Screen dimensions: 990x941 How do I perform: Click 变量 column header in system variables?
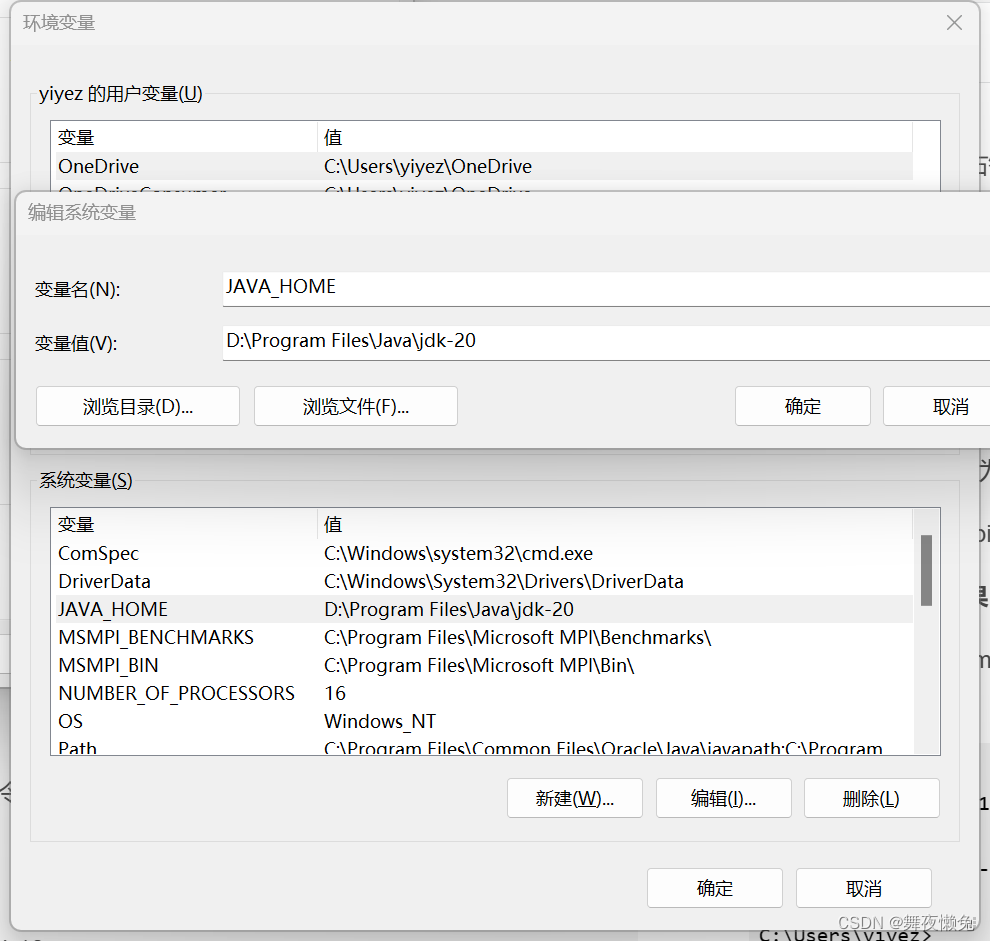[186, 524]
